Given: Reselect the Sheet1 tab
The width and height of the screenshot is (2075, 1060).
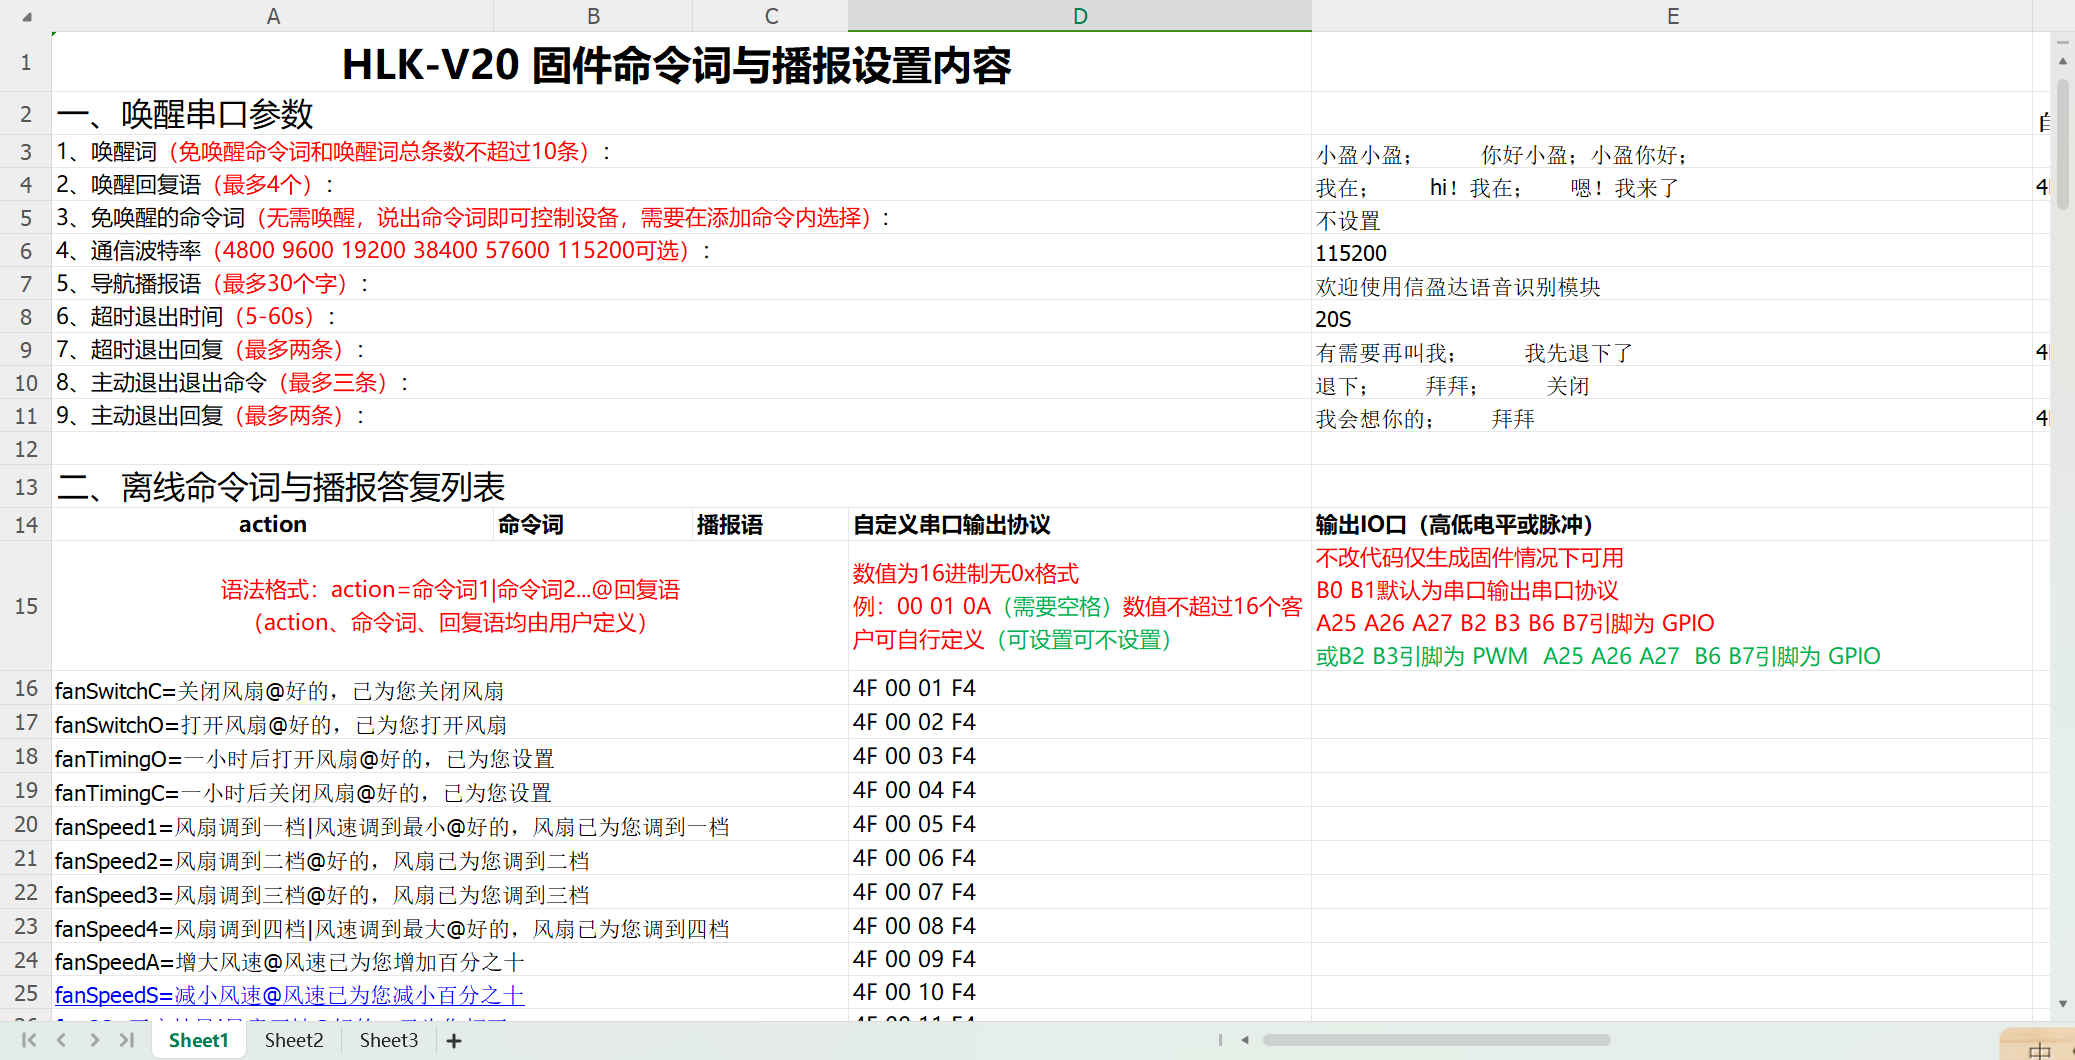Looking at the screenshot, I should tap(197, 1040).
